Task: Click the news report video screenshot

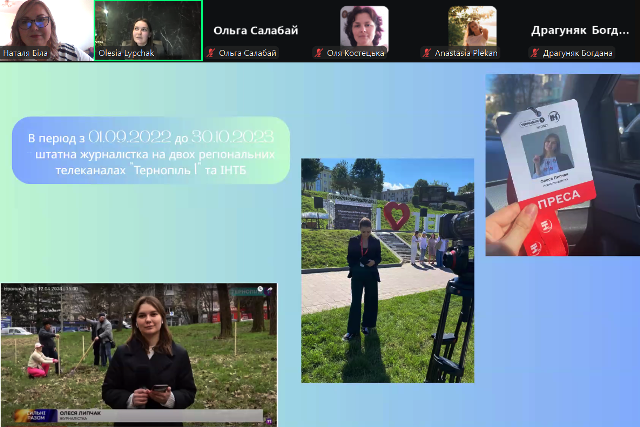Action: click(139, 350)
